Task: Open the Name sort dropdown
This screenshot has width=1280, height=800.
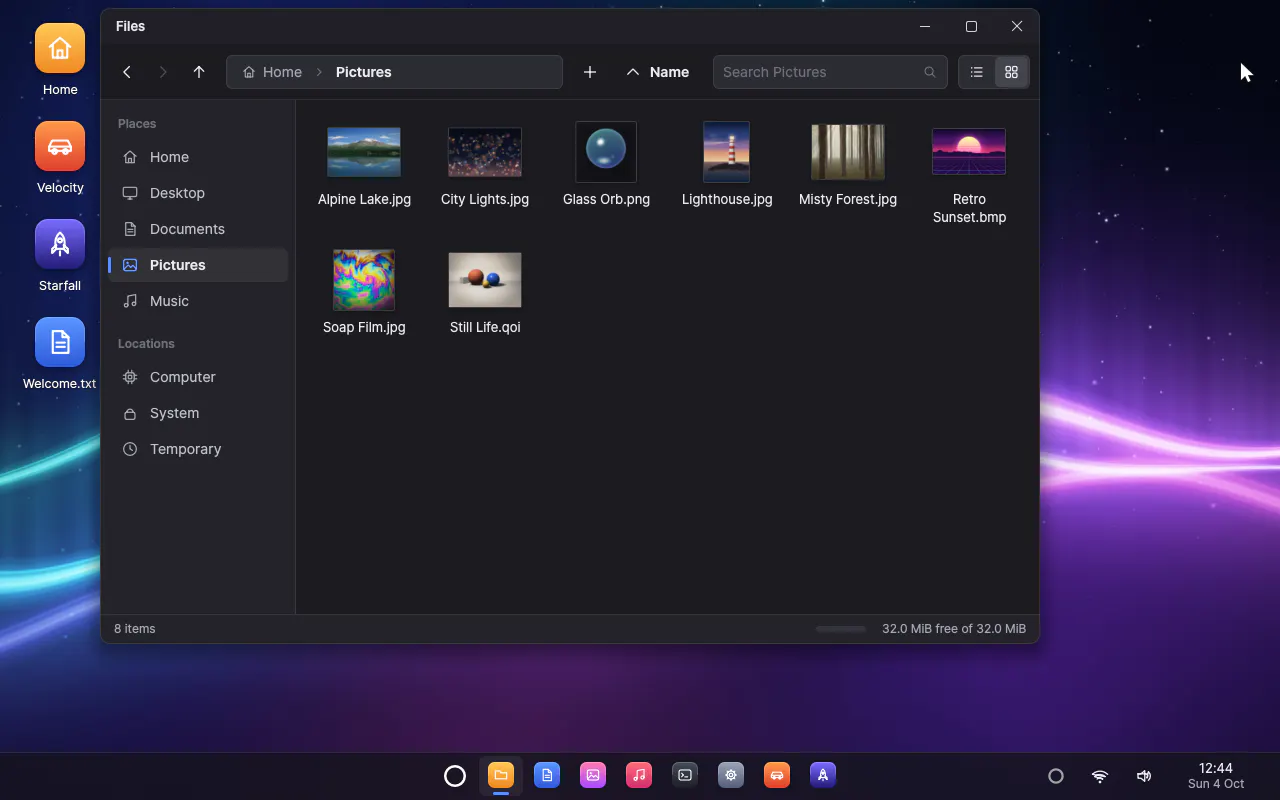Action: pyautogui.click(x=669, y=72)
